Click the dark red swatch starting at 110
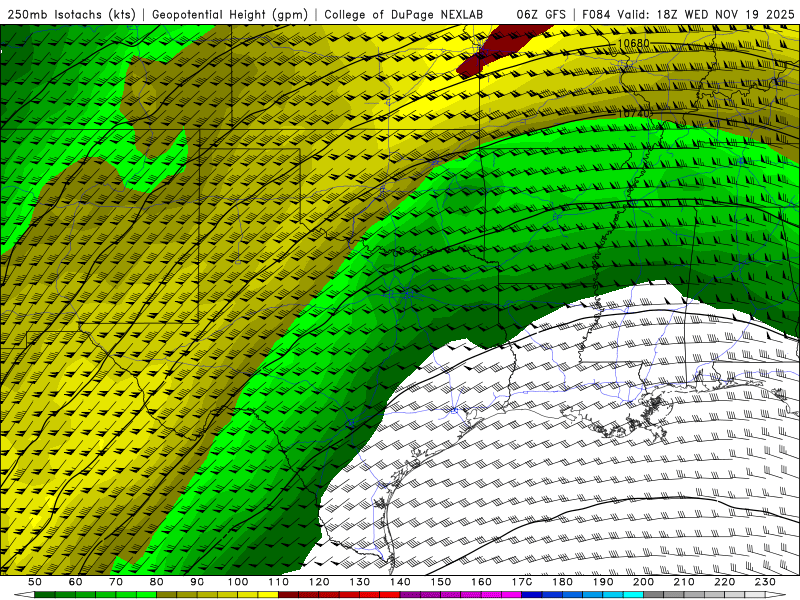The width and height of the screenshot is (800, 600). pyautogui.click(x=288, y=594)
